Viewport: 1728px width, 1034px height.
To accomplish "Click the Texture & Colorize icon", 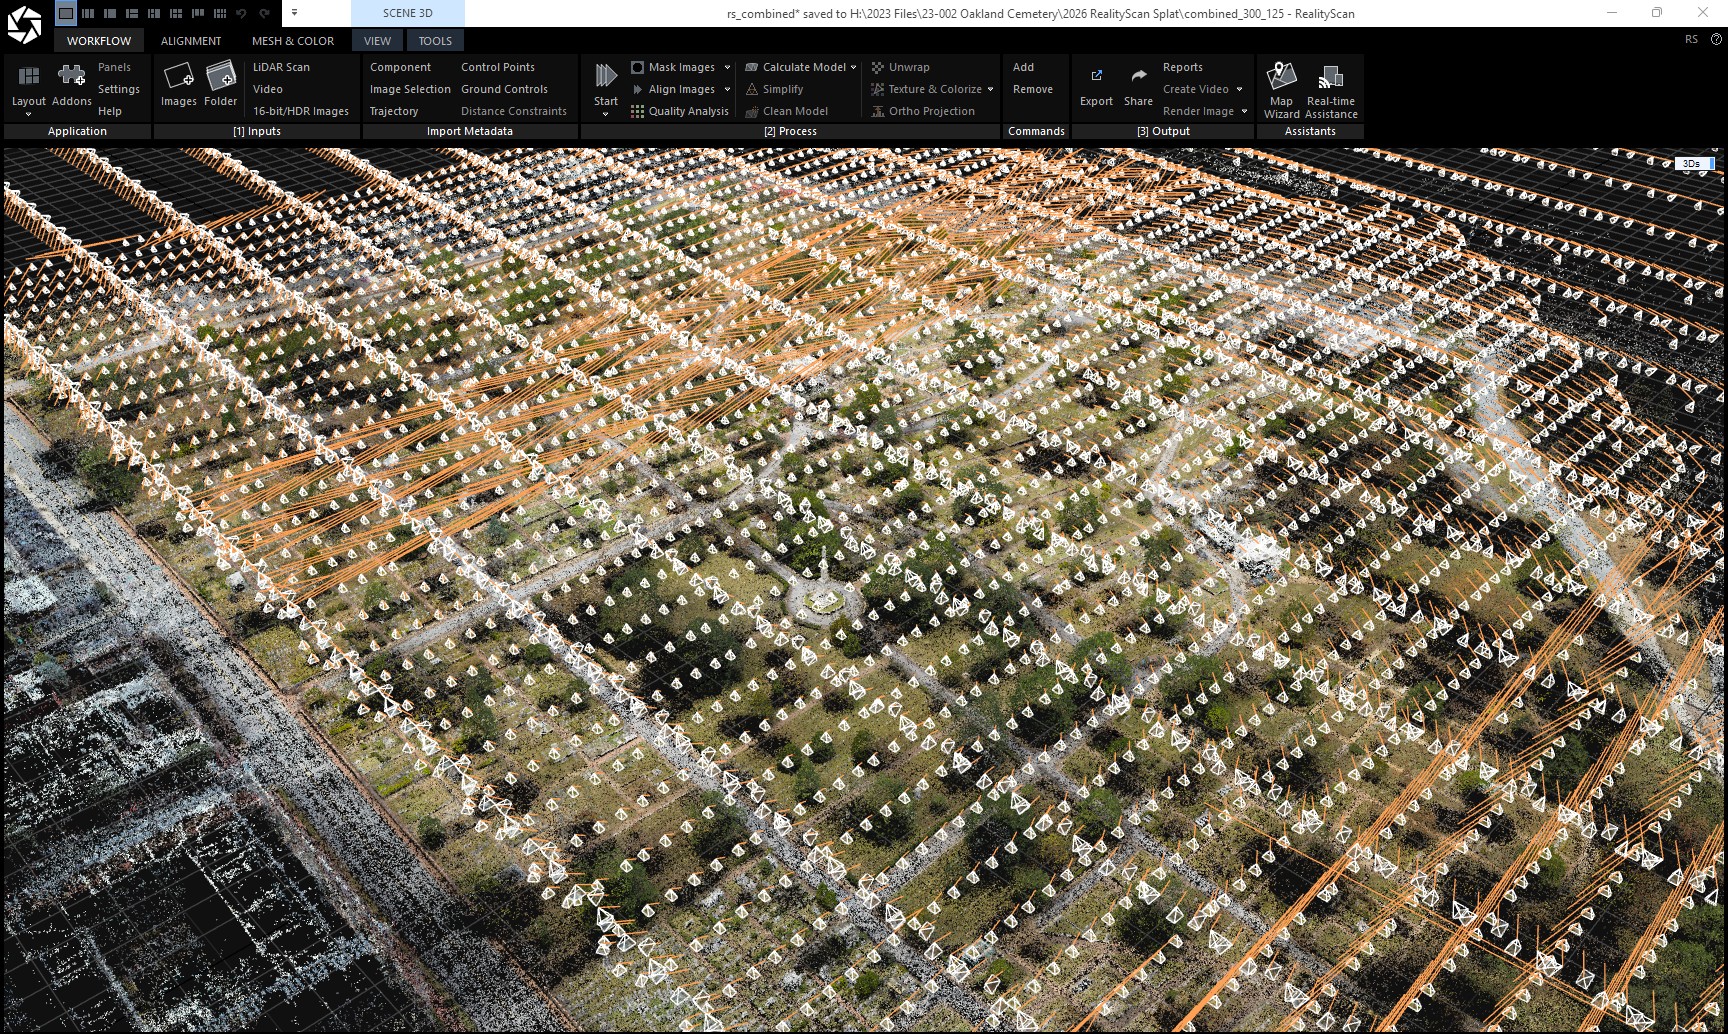I will (x=878, y=89).
